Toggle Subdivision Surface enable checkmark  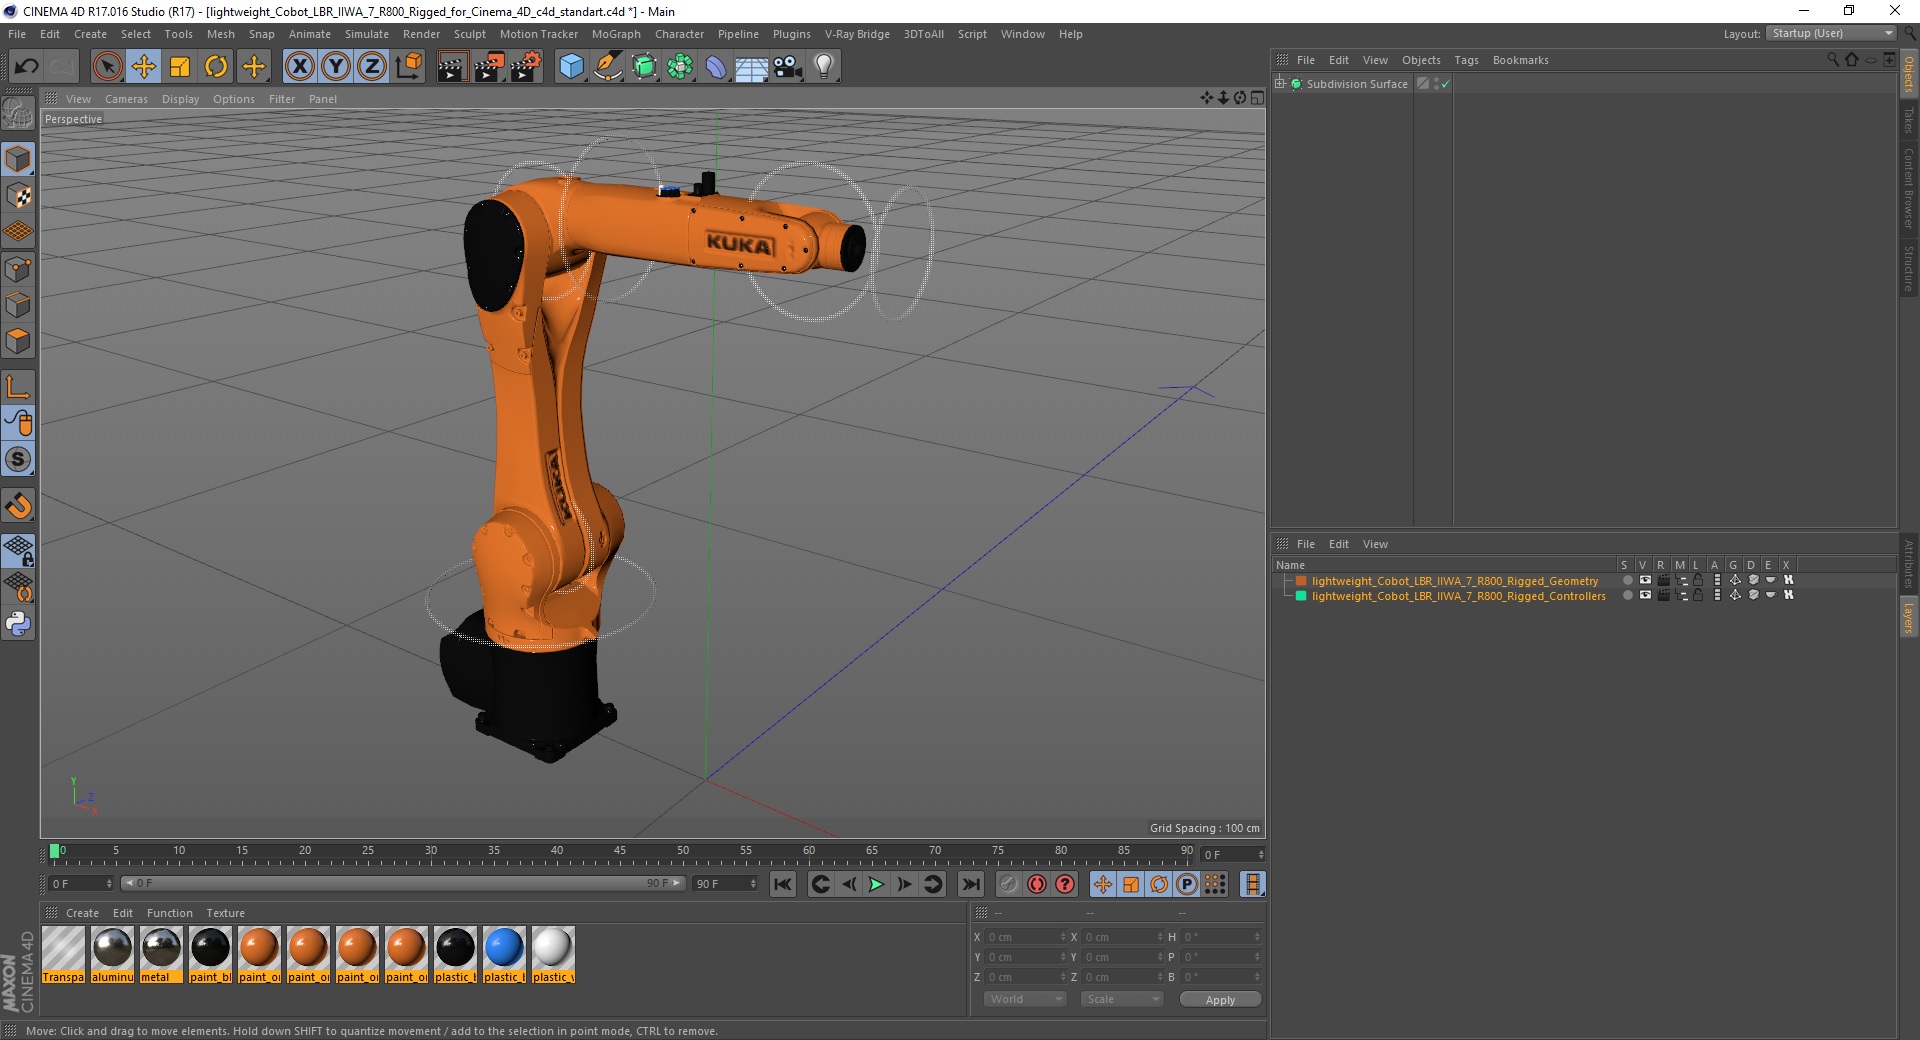pyautogui.click(x=1445, y=84)
